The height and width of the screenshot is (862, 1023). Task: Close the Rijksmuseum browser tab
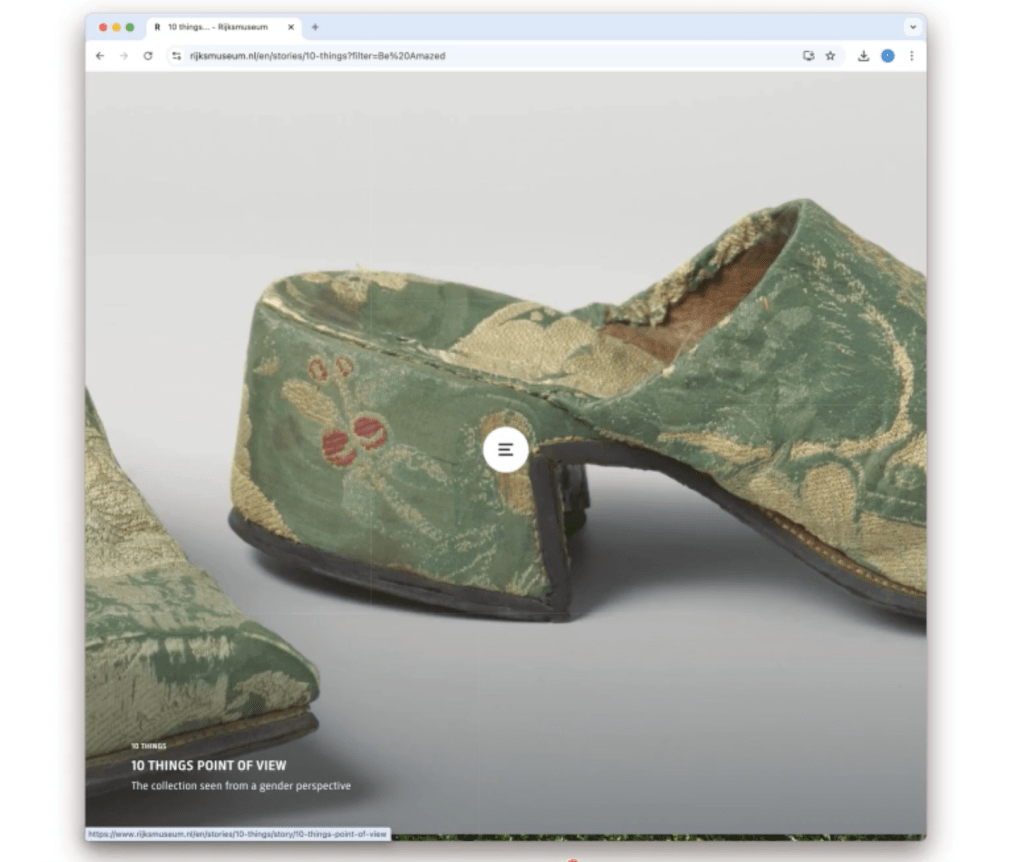point(291,27)
